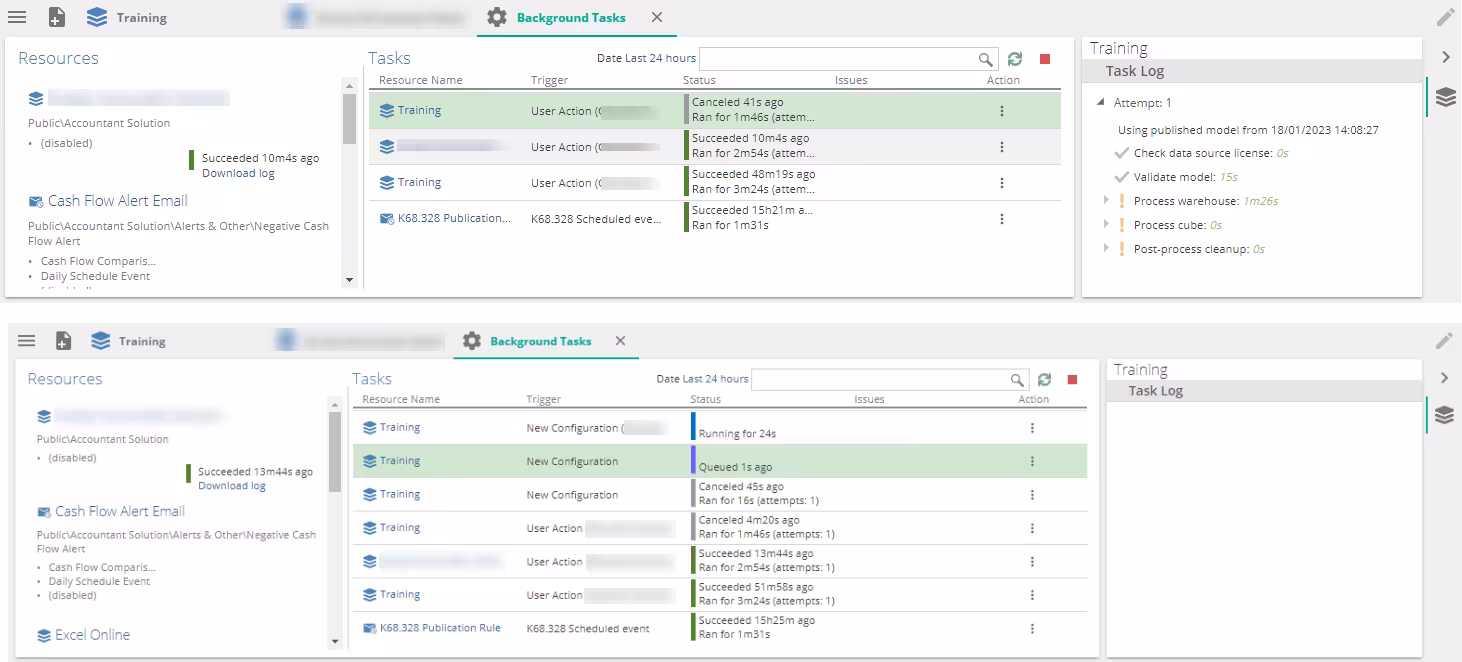Open action menu for Succeeded 48m19s ago task
This screenshot has width=1462, height=662.
pos(1002,183)
